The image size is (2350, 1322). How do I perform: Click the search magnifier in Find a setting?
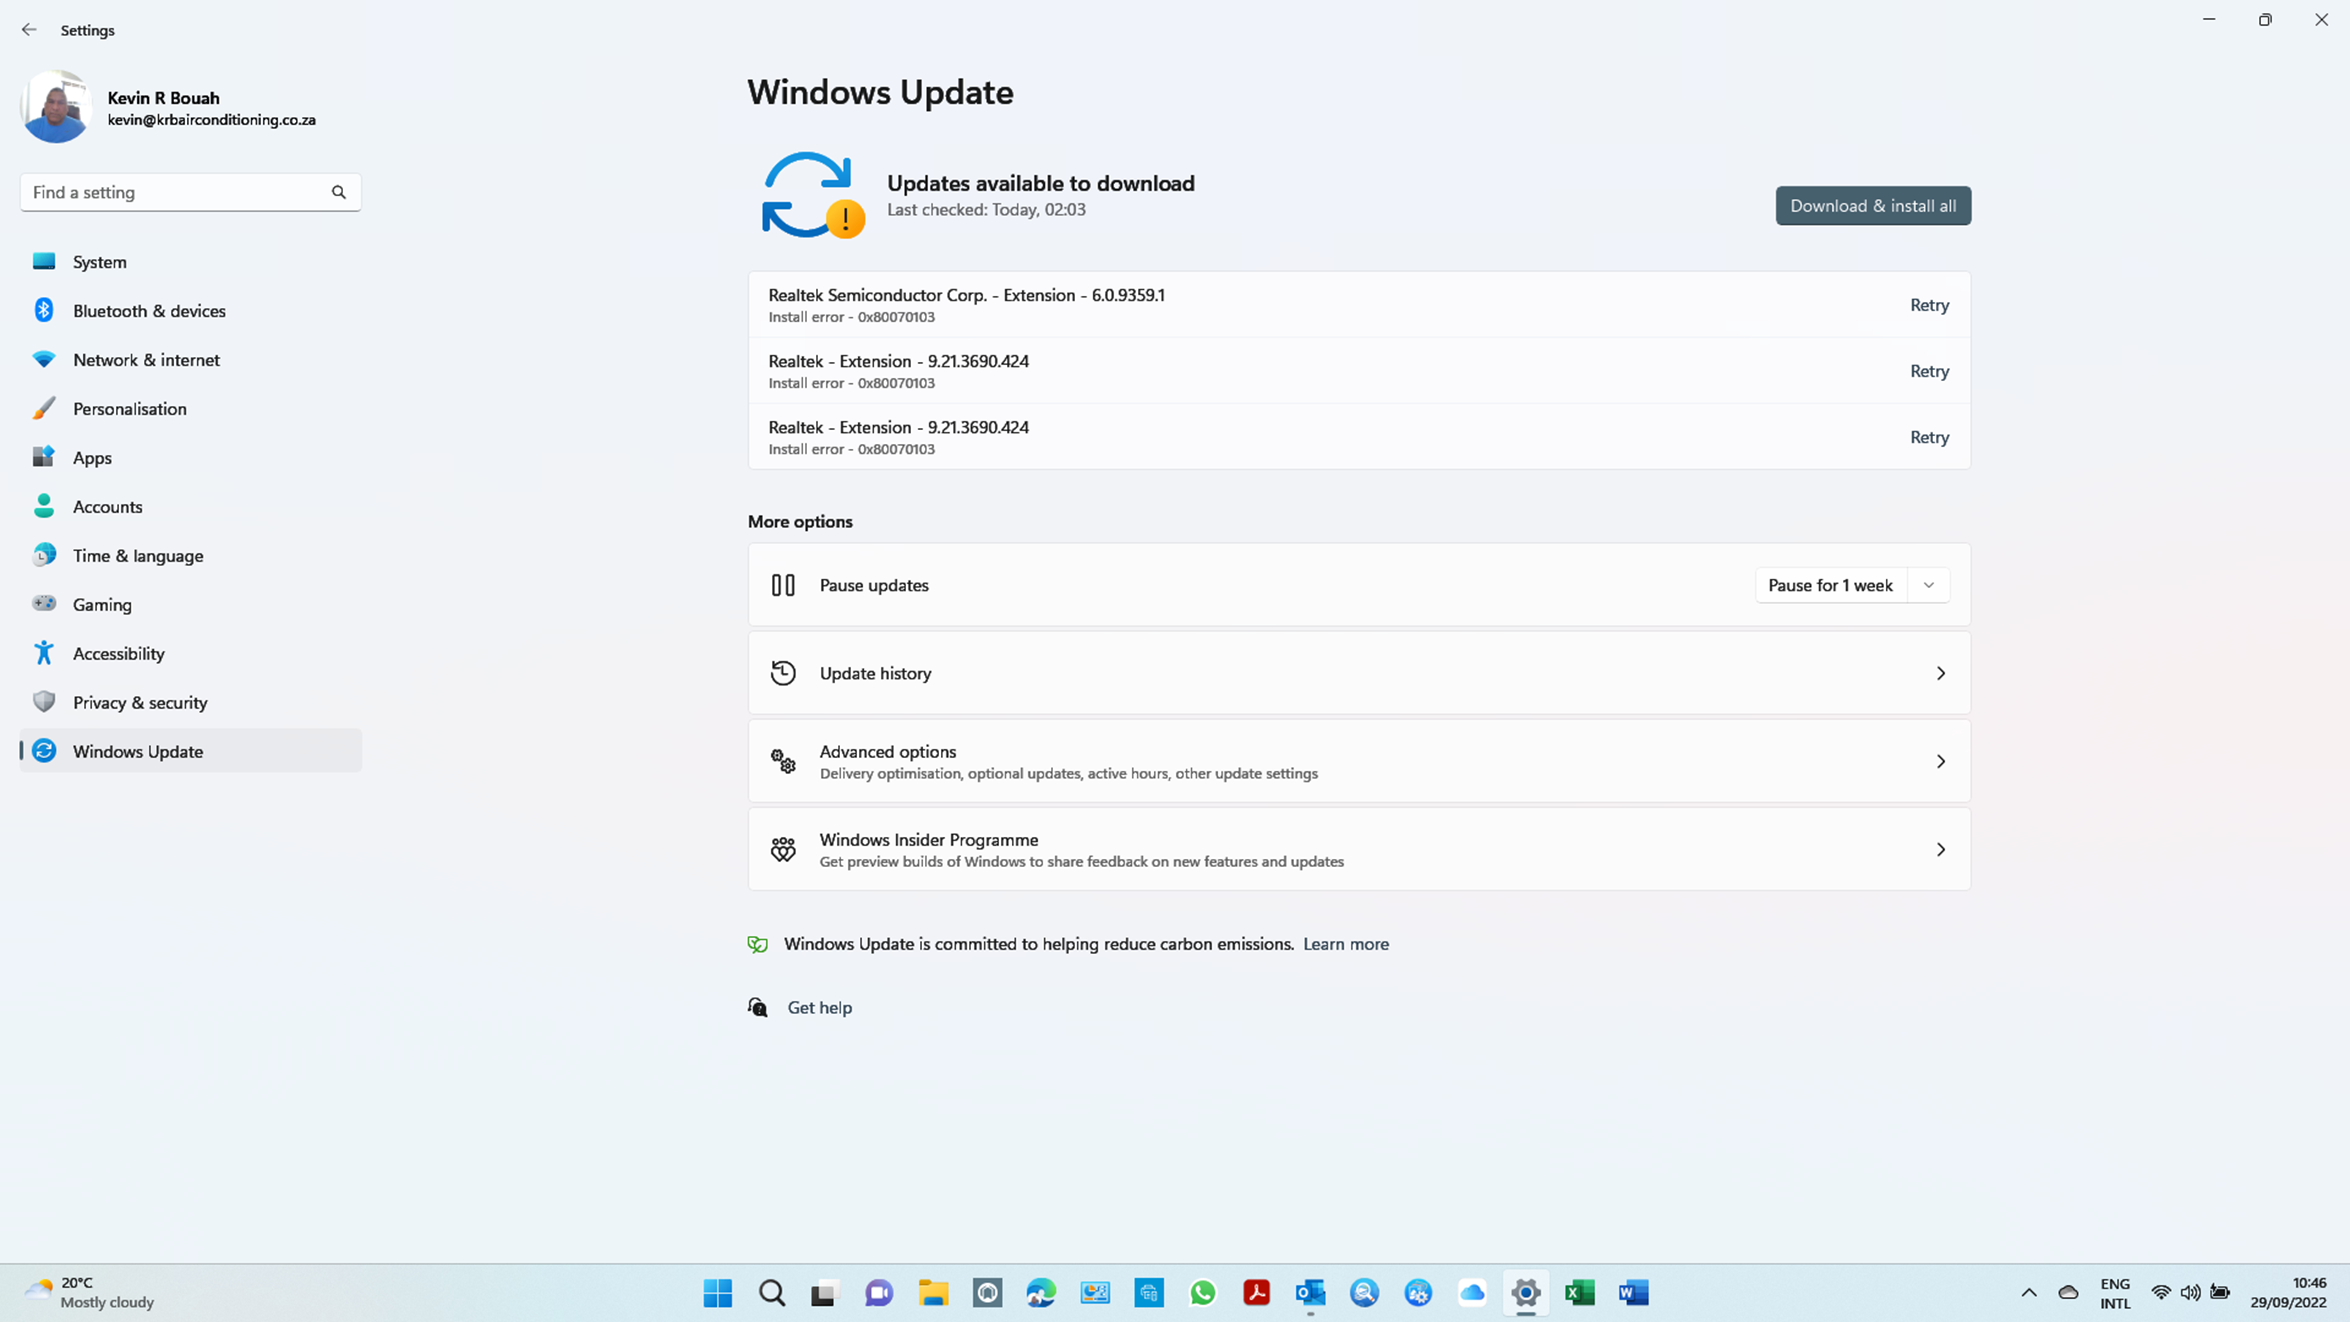339,192
